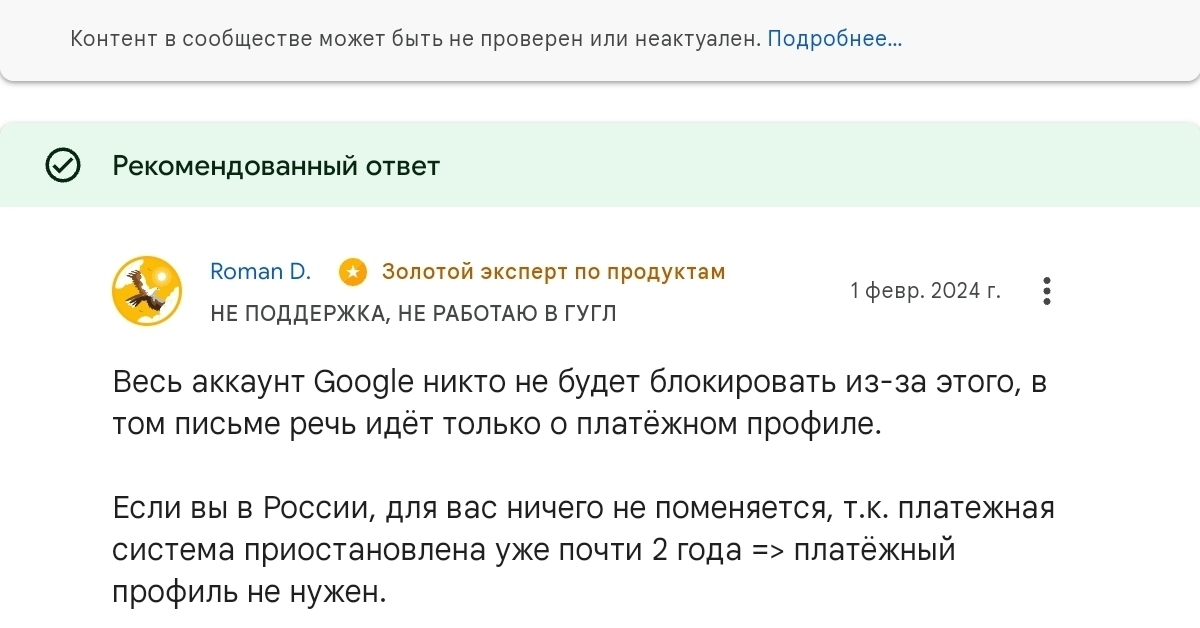
Task: Click the recommended answer checkmark icon
Action: pos(64,165)
